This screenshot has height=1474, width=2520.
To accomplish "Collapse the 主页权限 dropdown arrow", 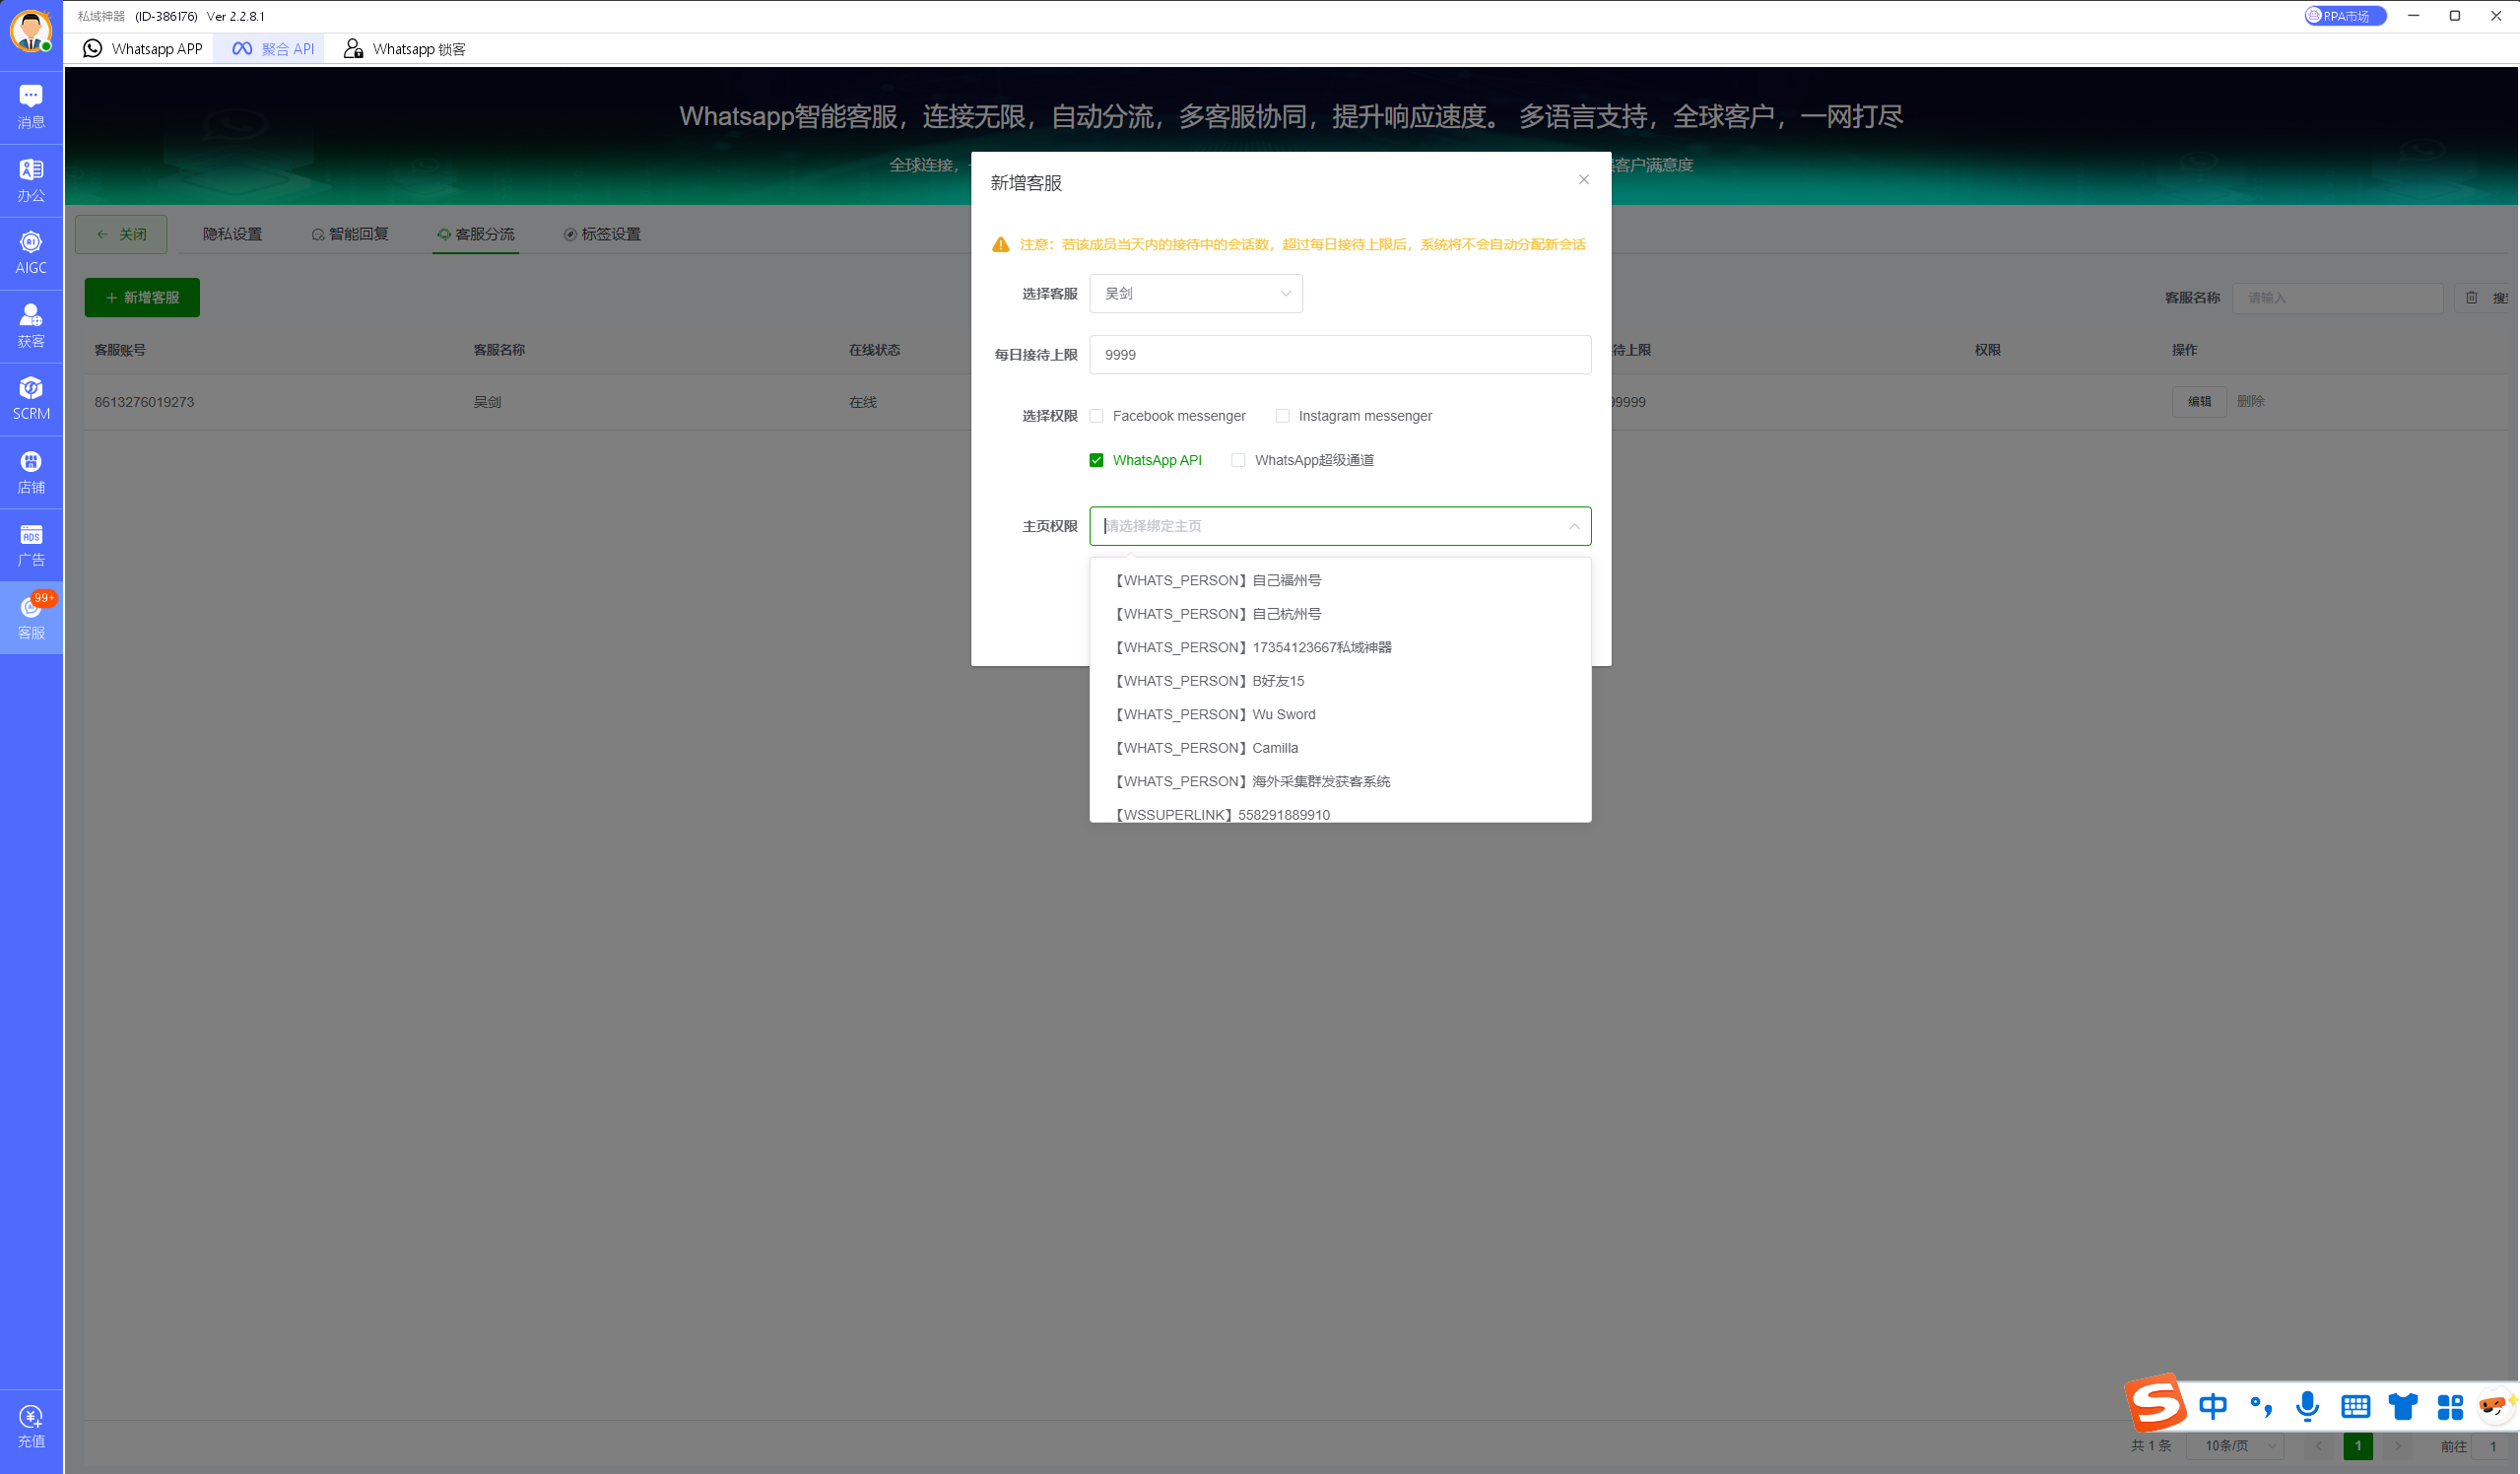I will pyautogui.click(x=1574, y=526).
